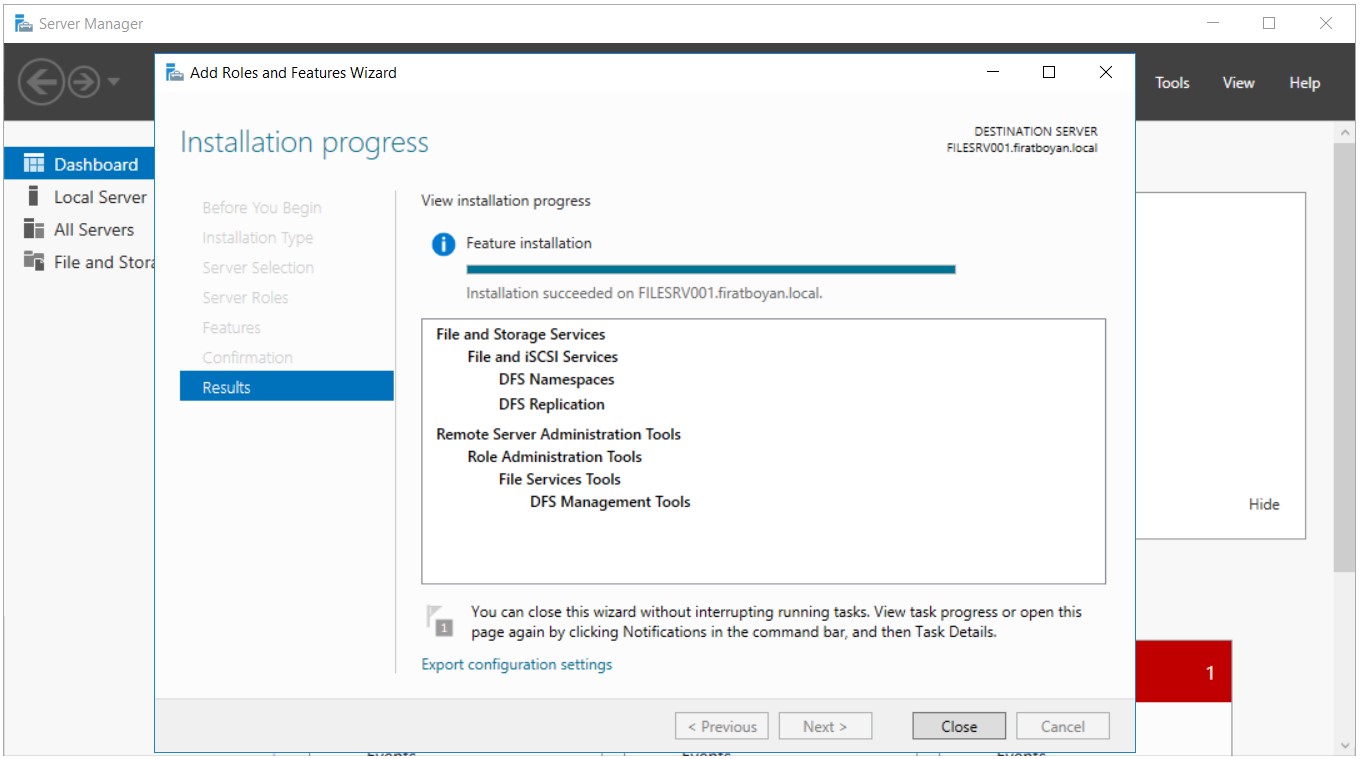Click the Before You Begin wizard step

point(262,207)
